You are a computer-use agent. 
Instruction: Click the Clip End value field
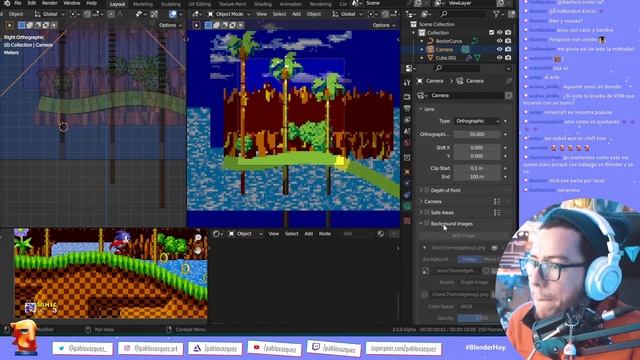pyautogui.click(x=477, y=177)
